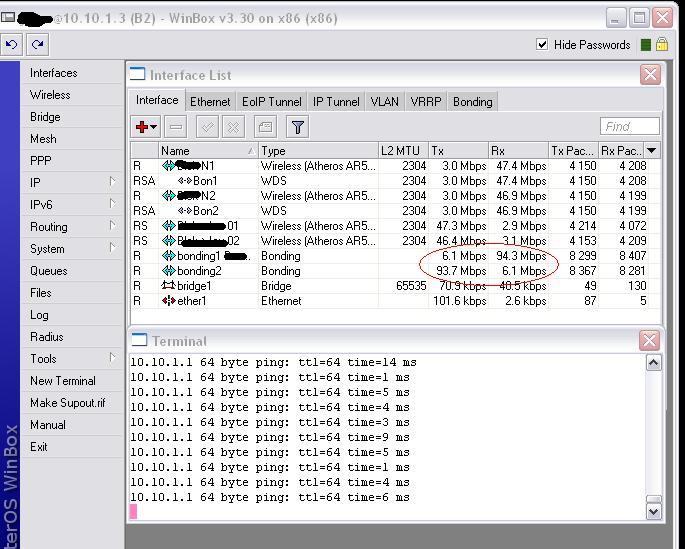This screenshot has width=685, height=549.
Task: Click the Find search field
Action: tap(630, 127)
